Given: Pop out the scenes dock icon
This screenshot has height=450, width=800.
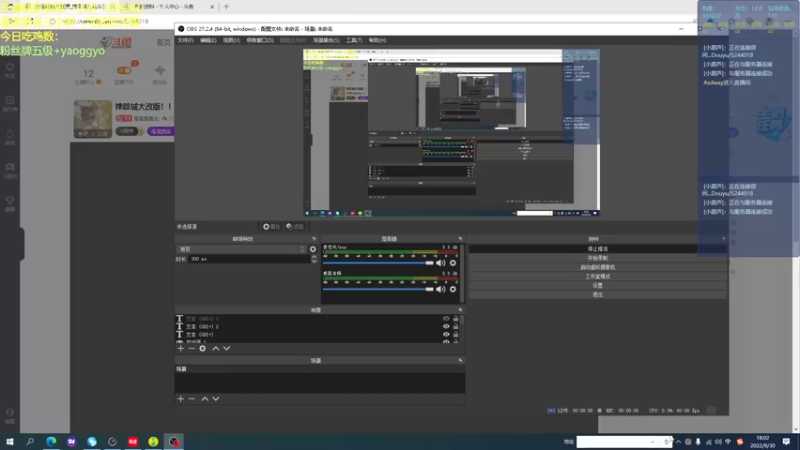Looking at the screenshot, I should 460,360.
